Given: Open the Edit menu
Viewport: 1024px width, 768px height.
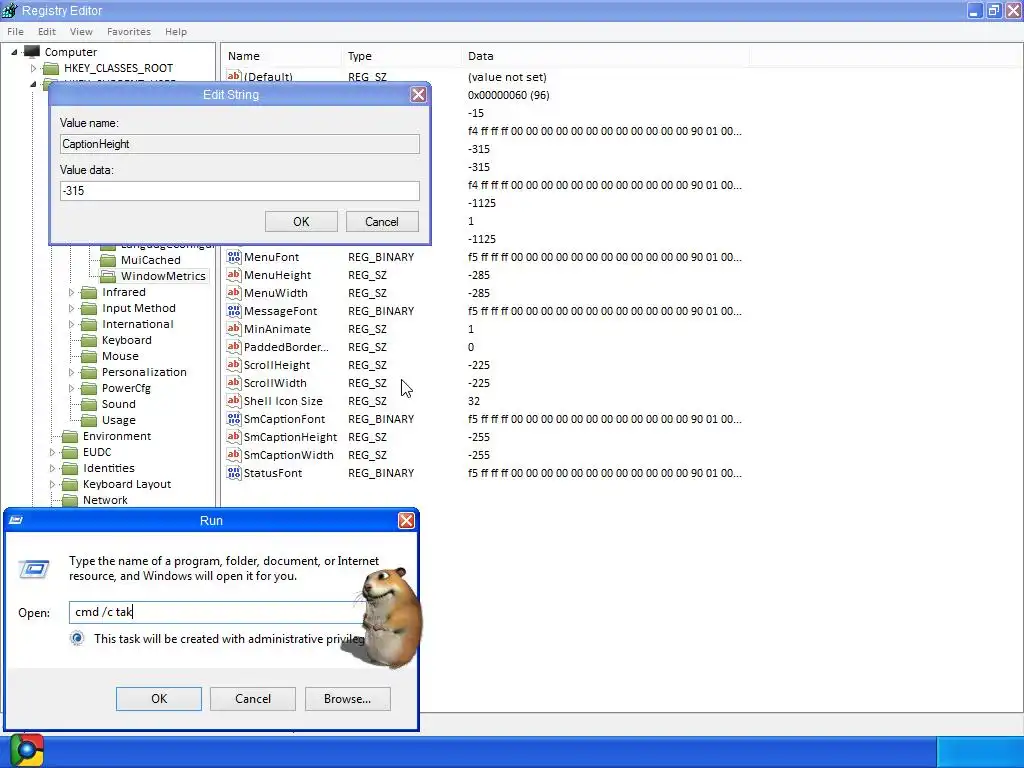Looking at the screenshot, I should pyautogui.click(x=46, y=31).
